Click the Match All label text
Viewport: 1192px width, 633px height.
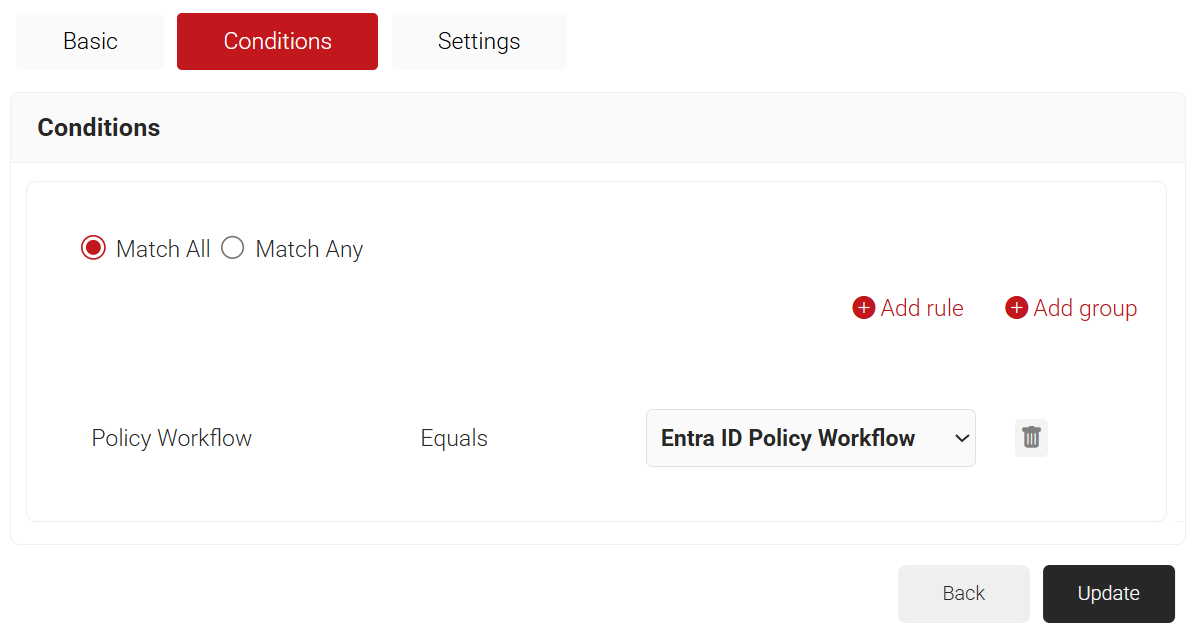point(163,249)
